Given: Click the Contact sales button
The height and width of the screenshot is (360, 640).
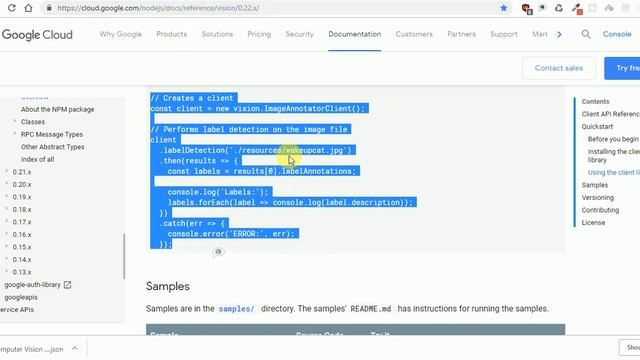Looking at the screenshot, I should (559, 68).
